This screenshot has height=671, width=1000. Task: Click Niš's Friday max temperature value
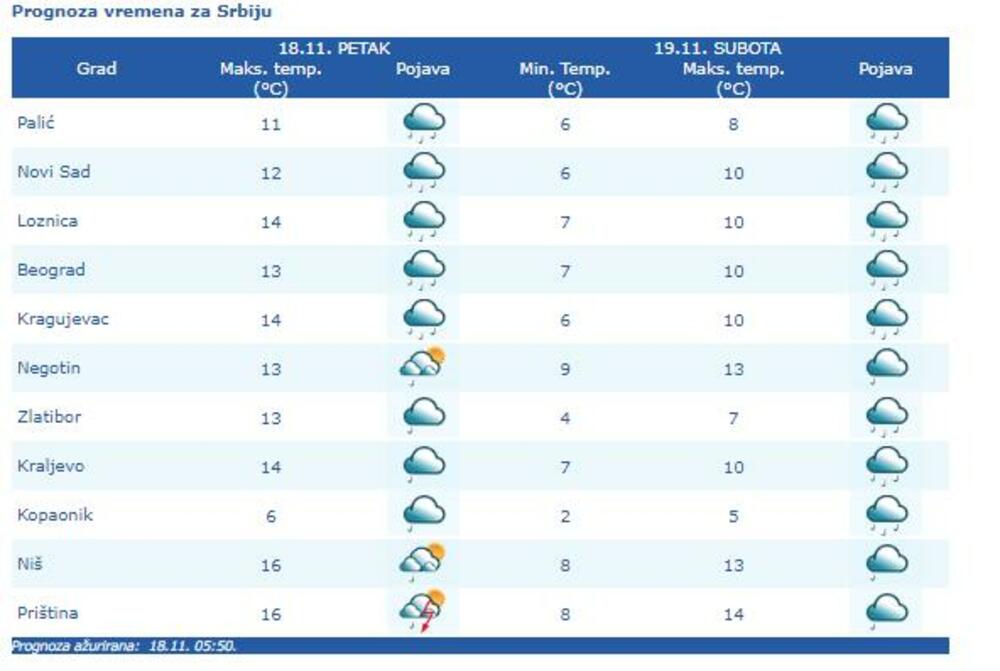270,565
